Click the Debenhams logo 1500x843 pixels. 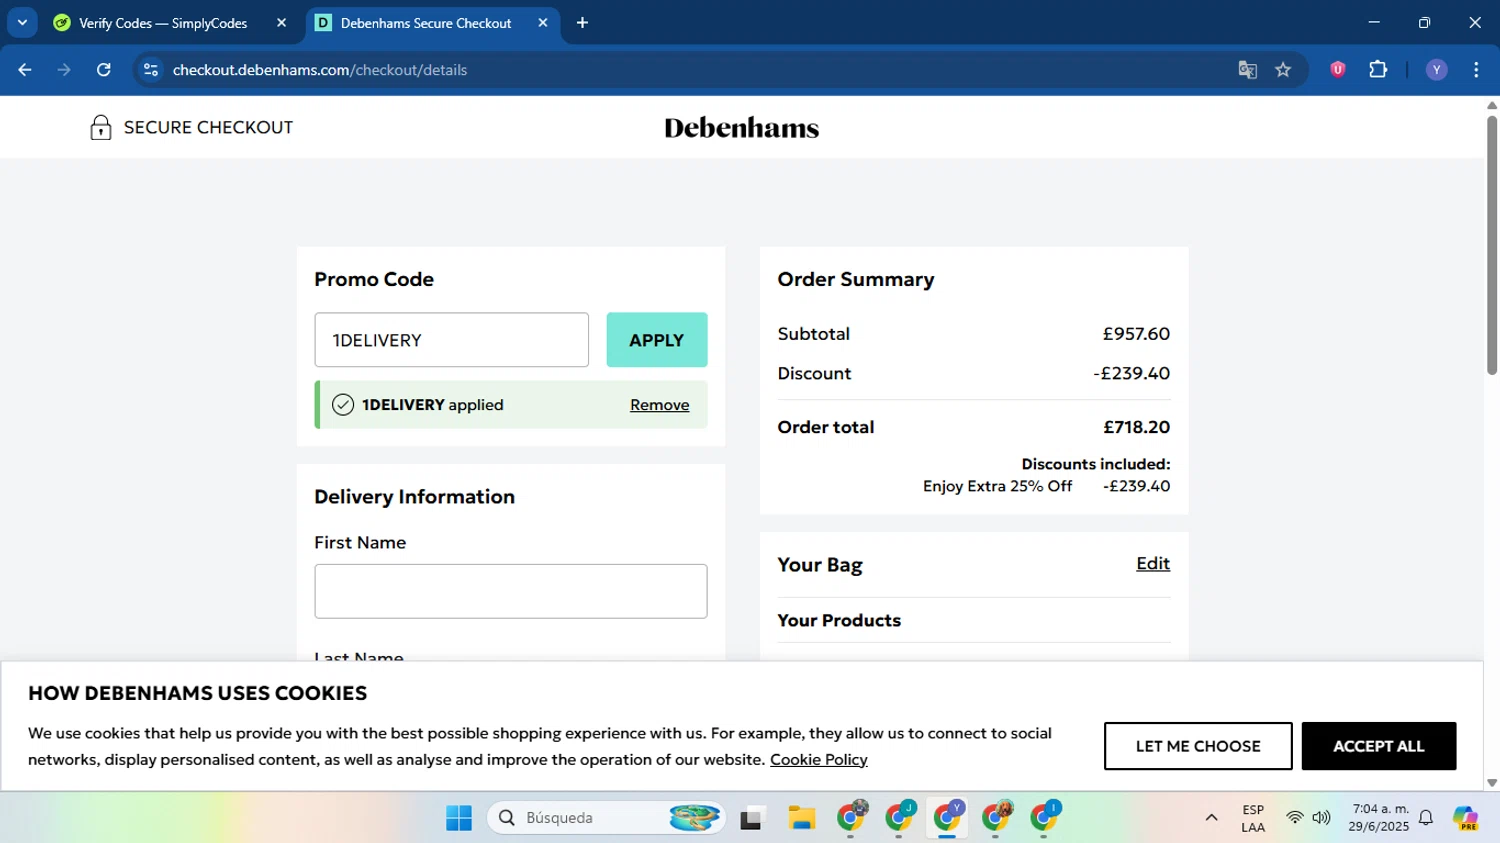[741, 128]
